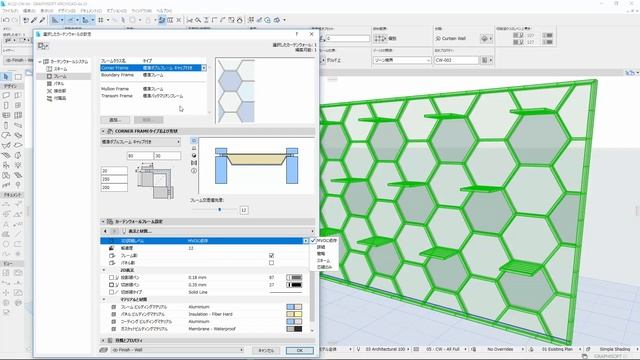The height and width of the screenshot is (360, 640).
Task: Click the input field containing 250
Action: pyautogui.click(x=114, y=179)
